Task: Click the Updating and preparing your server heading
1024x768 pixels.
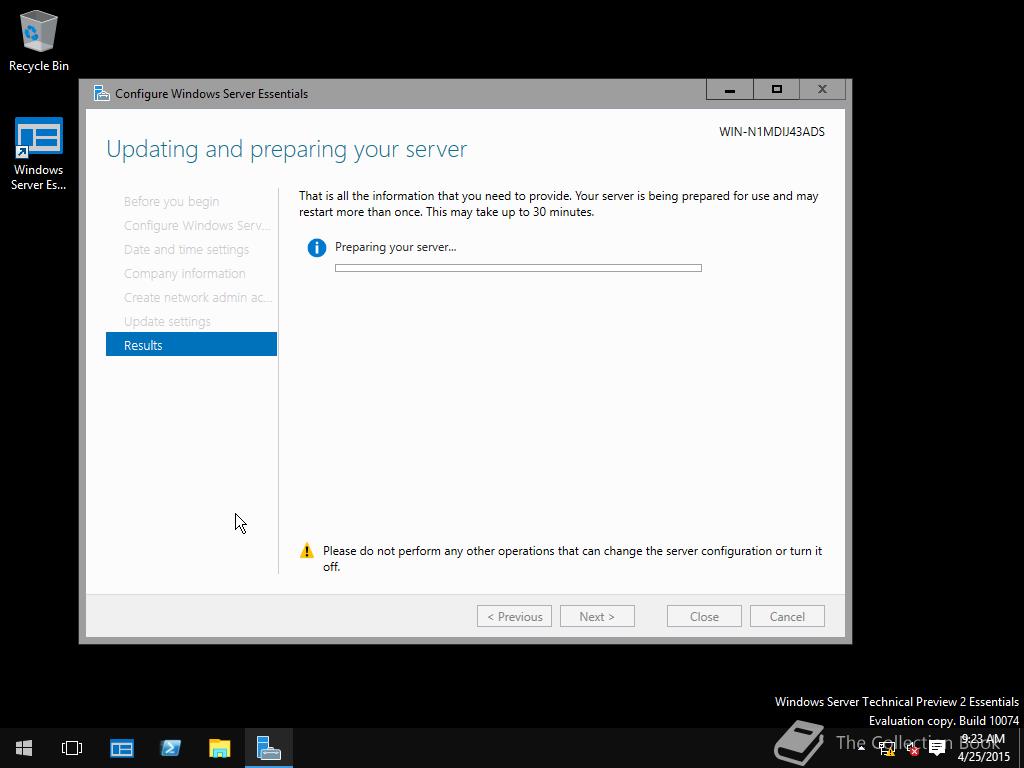Action: [x=287, y=149]
